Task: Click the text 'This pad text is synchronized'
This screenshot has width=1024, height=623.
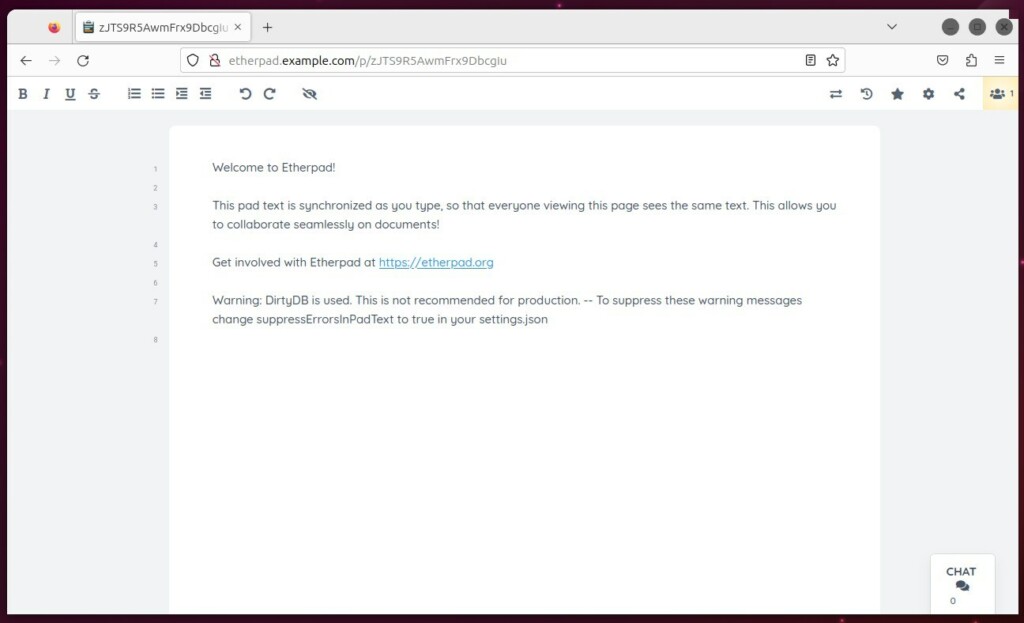Action: (292, 206)
